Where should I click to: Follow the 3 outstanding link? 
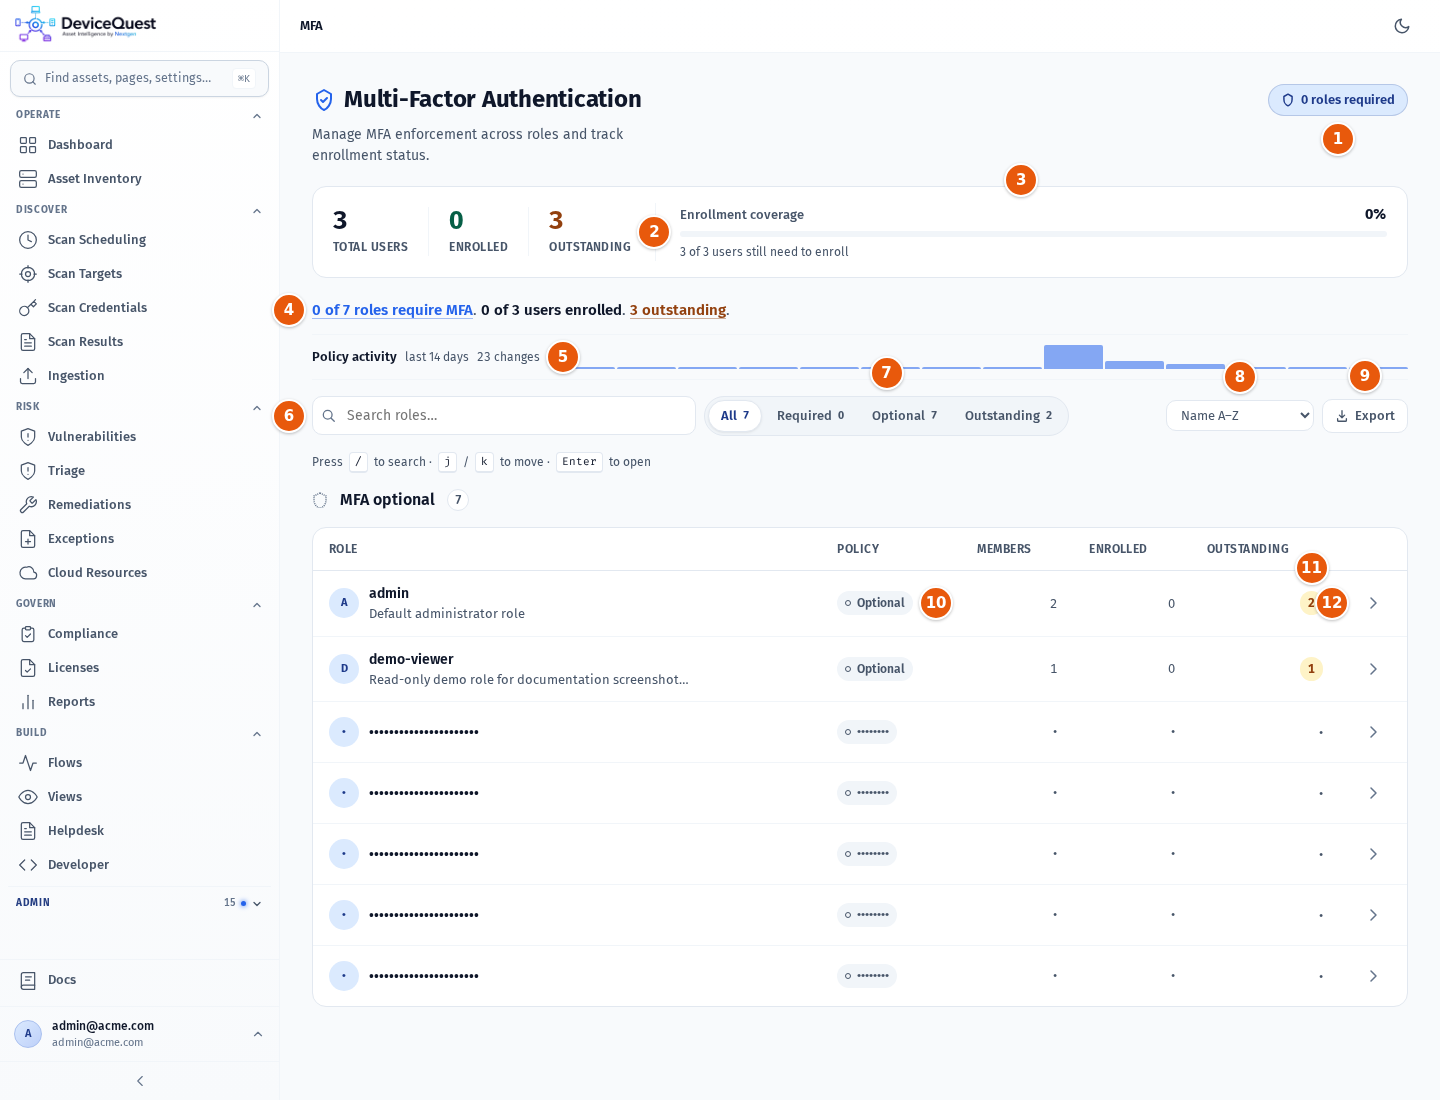(678, 310)
